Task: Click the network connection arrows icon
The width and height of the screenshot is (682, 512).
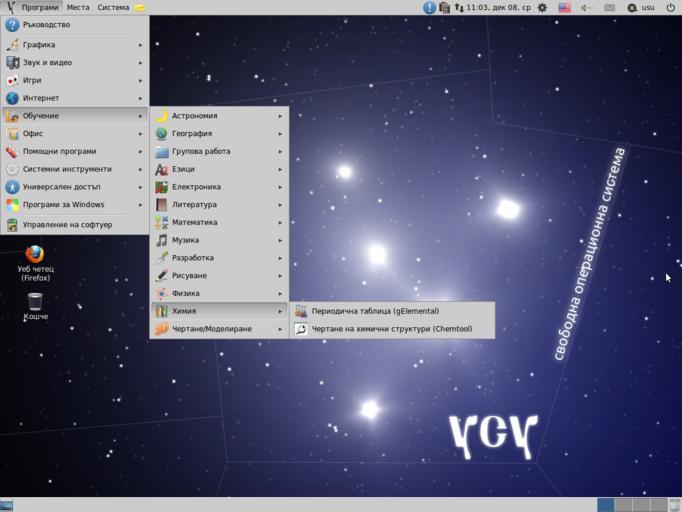Action: pyautogui.click(x=458, y=7)
